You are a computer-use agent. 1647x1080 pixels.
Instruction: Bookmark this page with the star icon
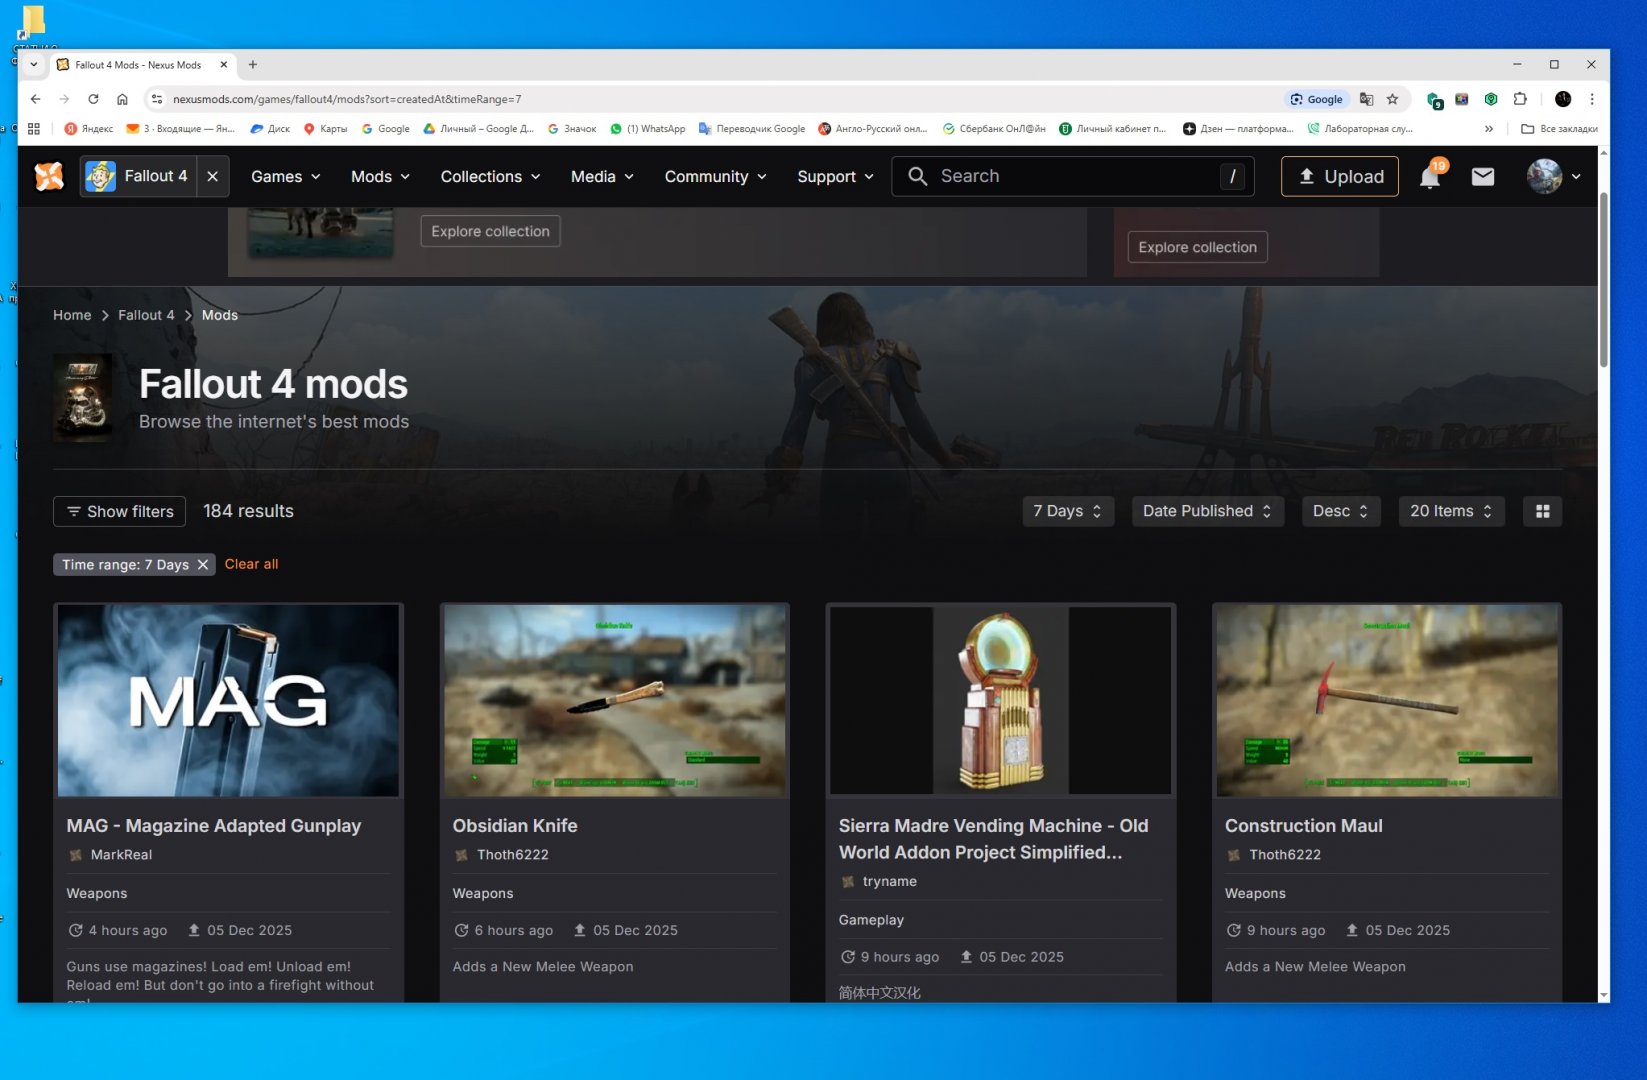[x=1392, y=99]
